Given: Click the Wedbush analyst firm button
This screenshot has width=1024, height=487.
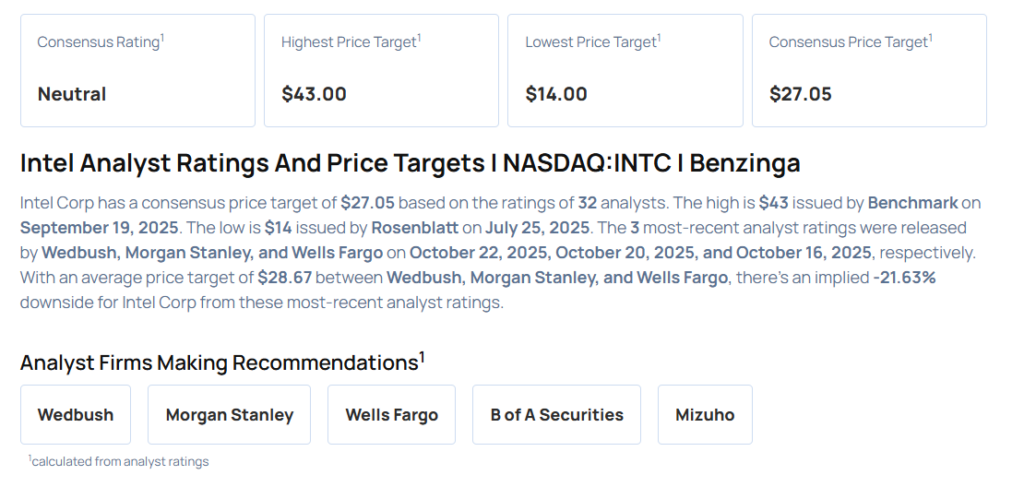Looking at the screenshot, I should point(76,414).
